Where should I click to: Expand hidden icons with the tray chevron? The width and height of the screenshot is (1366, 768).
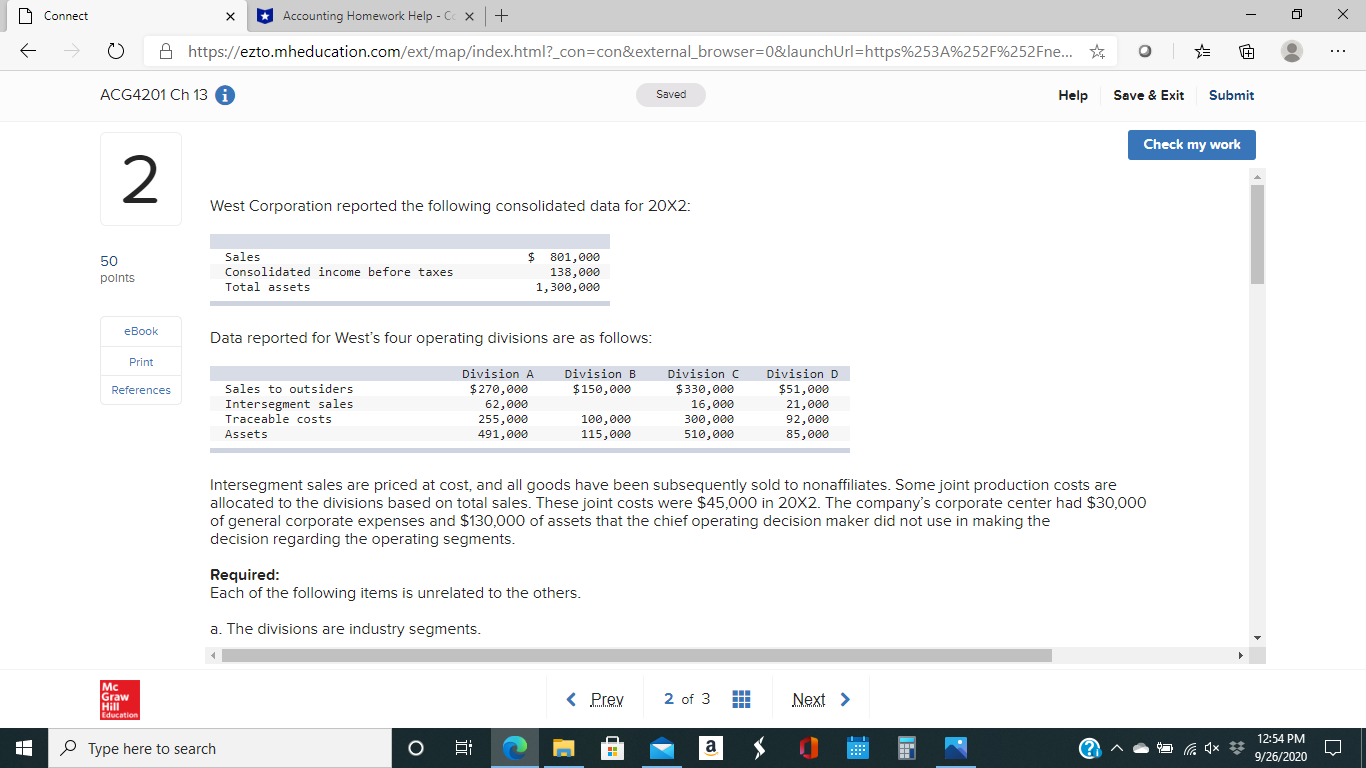[x=1117, y=748]
